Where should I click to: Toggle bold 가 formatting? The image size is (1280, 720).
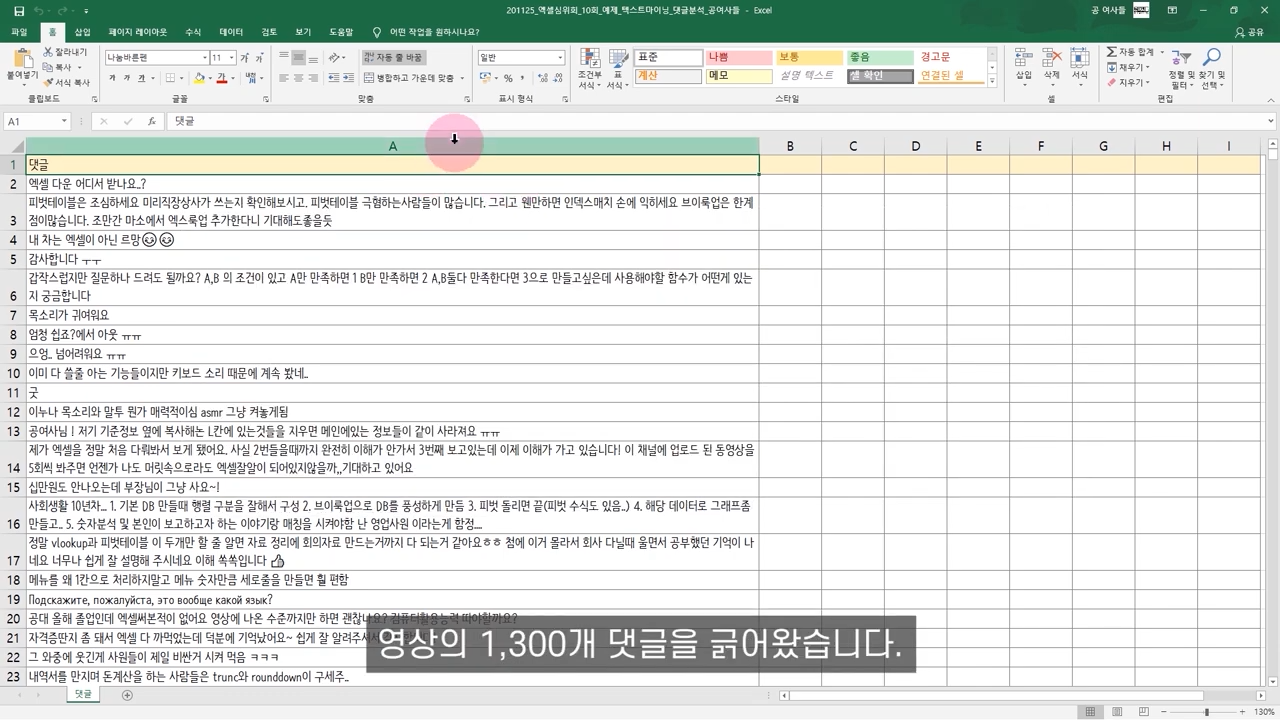click(113, 78)
